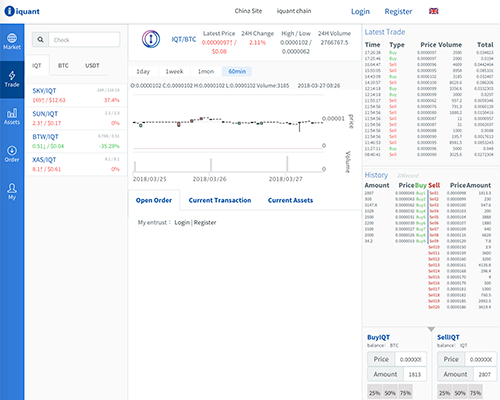
Task: Select the USDT market tab
Action: click(x=92, y=65)
